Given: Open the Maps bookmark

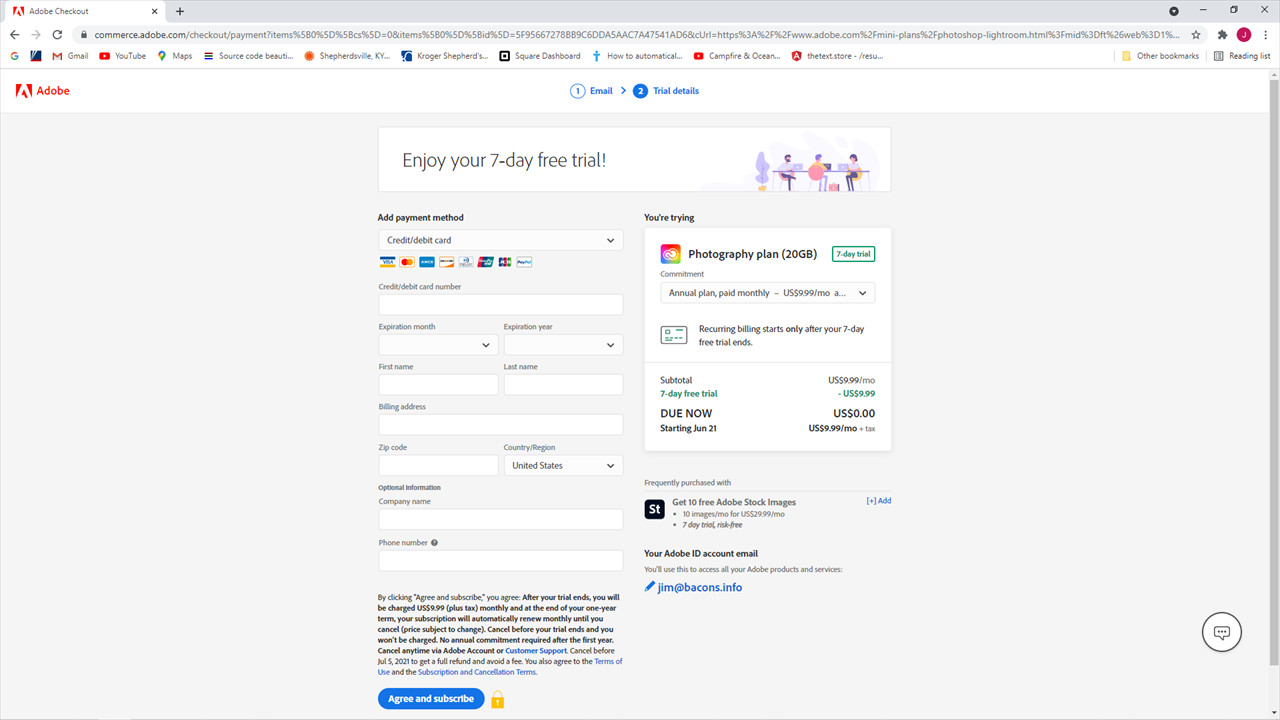Looking at the screenshot, I should (x=175, y=56).
